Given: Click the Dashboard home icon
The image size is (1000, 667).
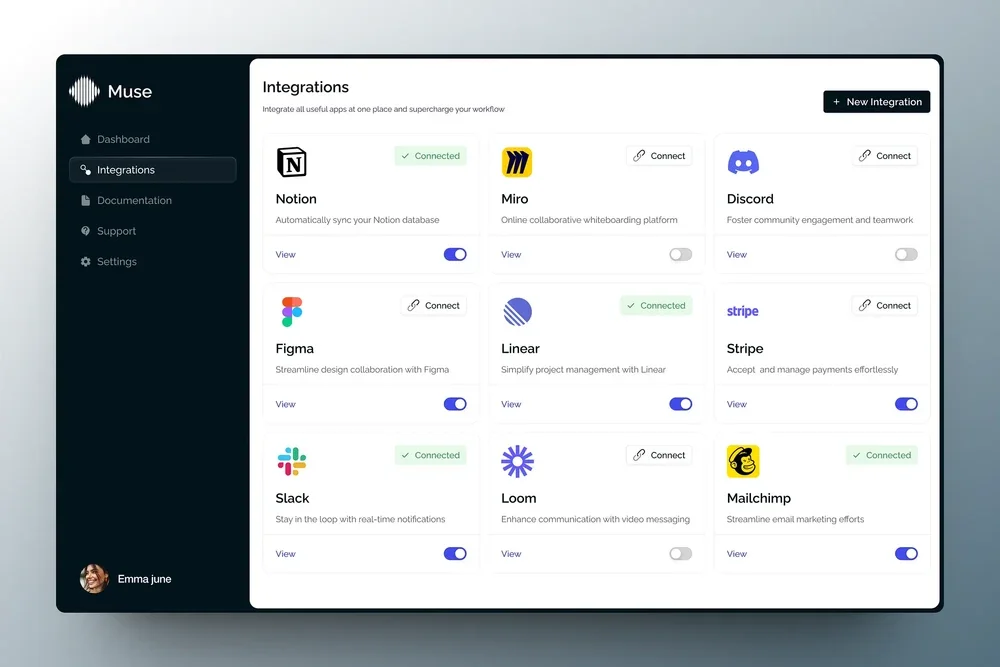Looking at the screenshot, I should 85,139.
